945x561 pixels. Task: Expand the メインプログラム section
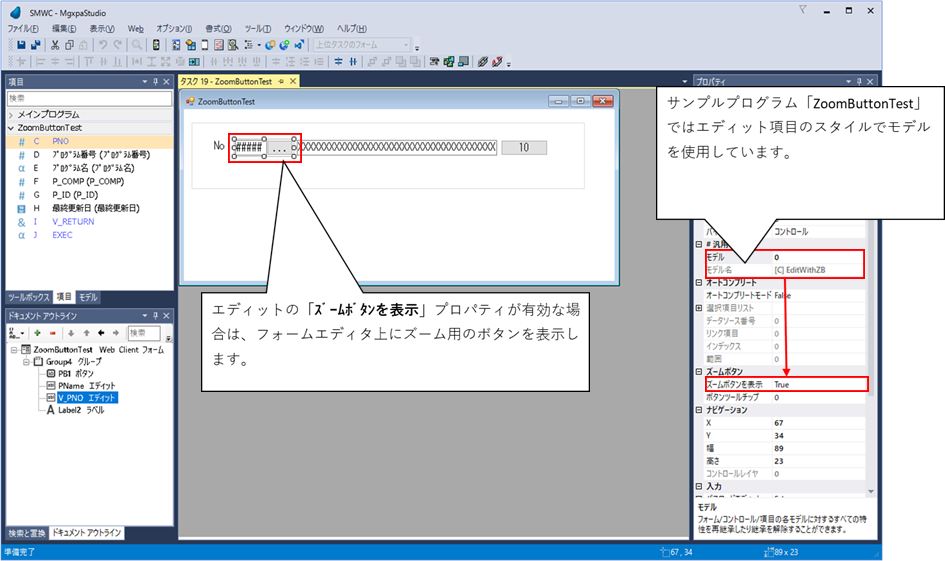[11, 115]
